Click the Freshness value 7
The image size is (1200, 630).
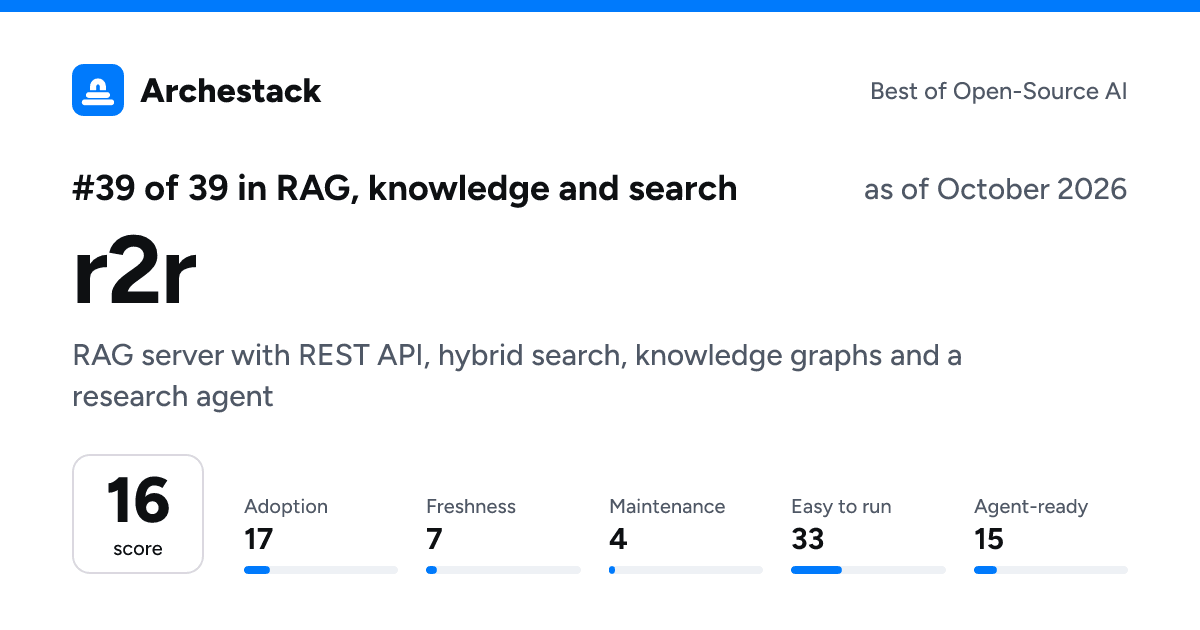(433, 540)
